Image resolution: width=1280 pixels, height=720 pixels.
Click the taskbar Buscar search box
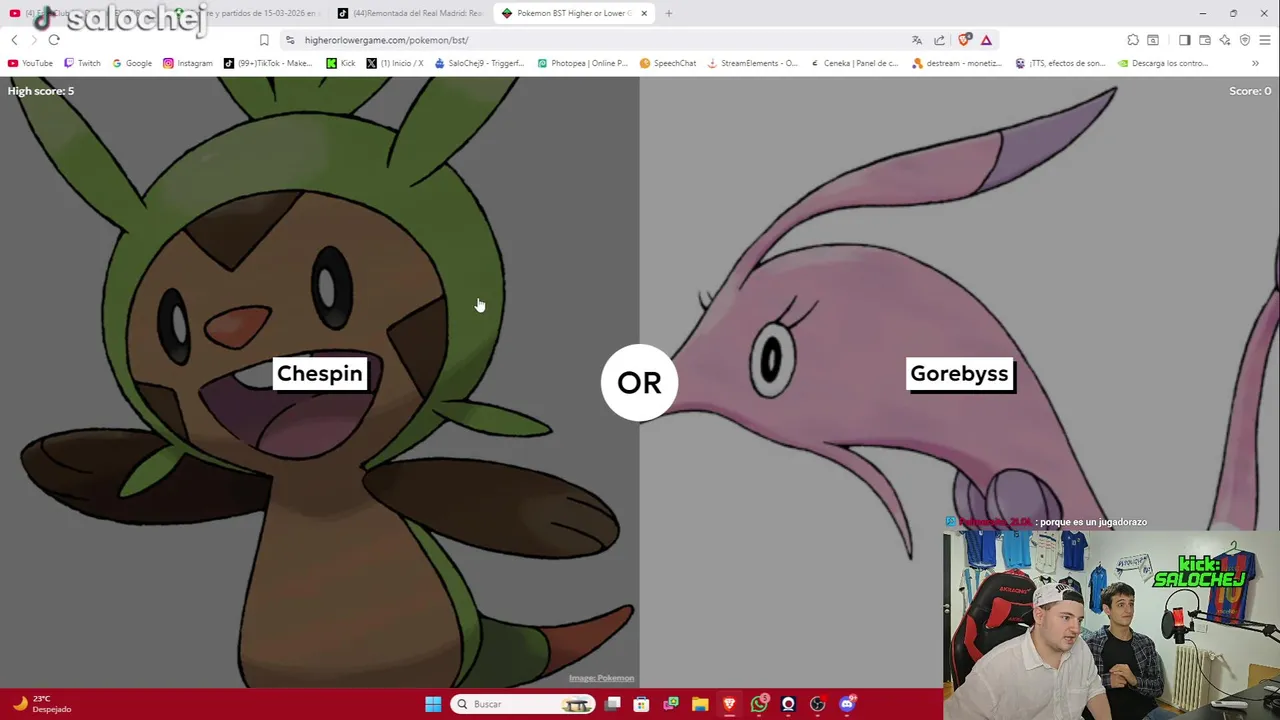[x=522, y=704]
